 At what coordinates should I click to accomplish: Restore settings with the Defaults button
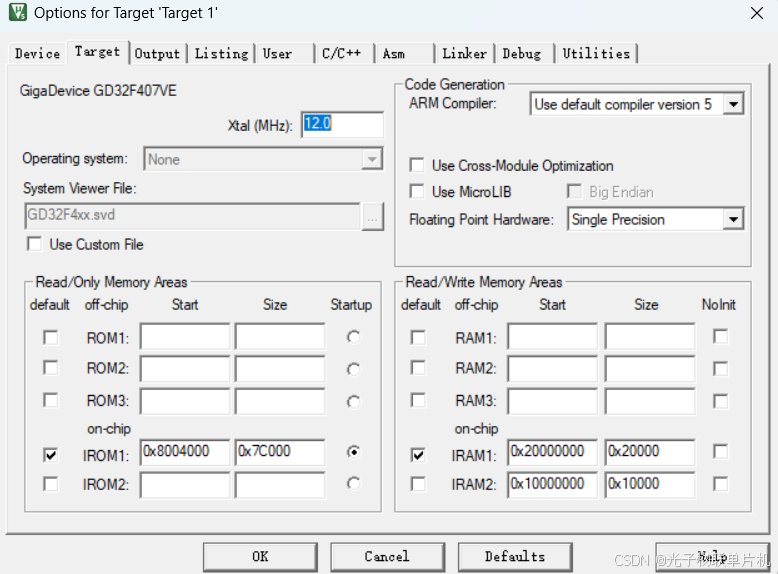pos(515,557)
